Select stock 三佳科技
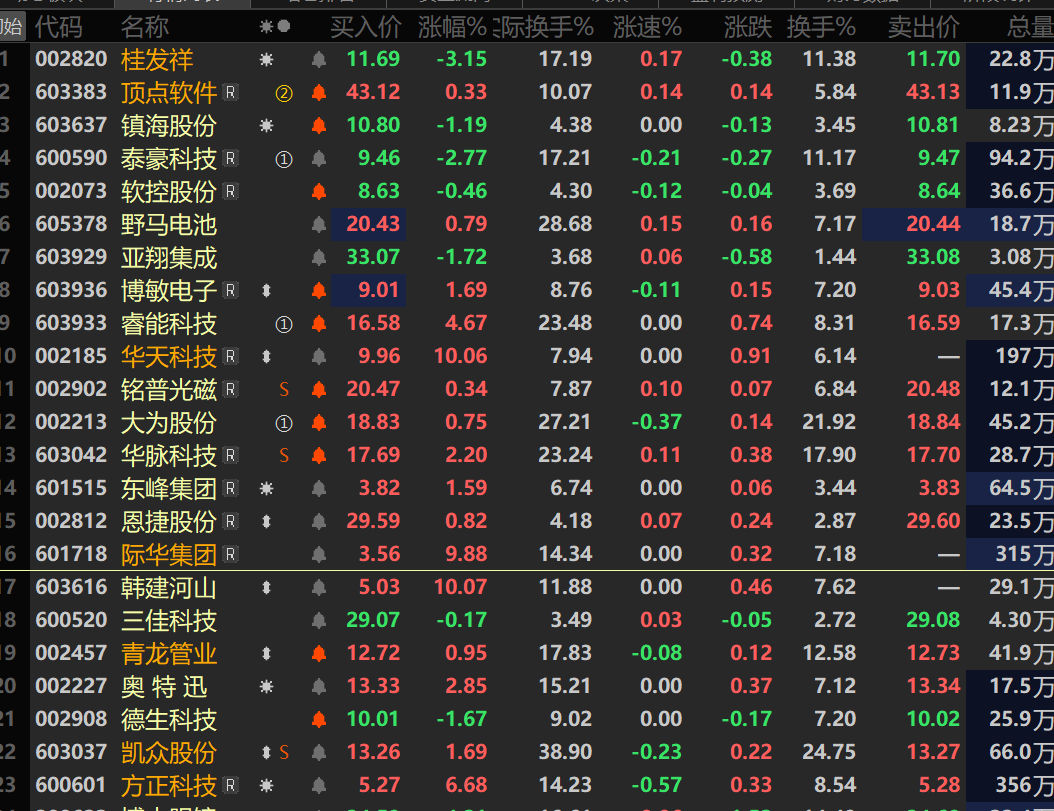This screenshot has height=811, width=1054. pos(169,620)
